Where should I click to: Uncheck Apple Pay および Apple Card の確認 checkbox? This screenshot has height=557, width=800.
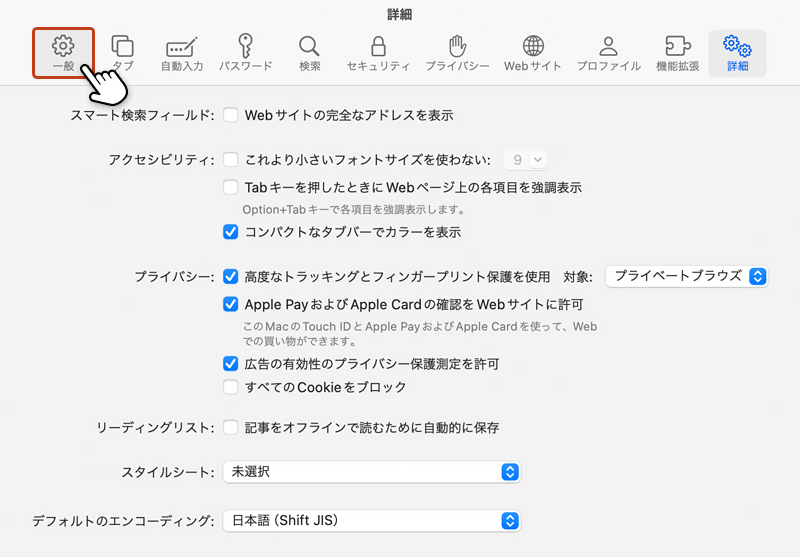coord(231,305)
